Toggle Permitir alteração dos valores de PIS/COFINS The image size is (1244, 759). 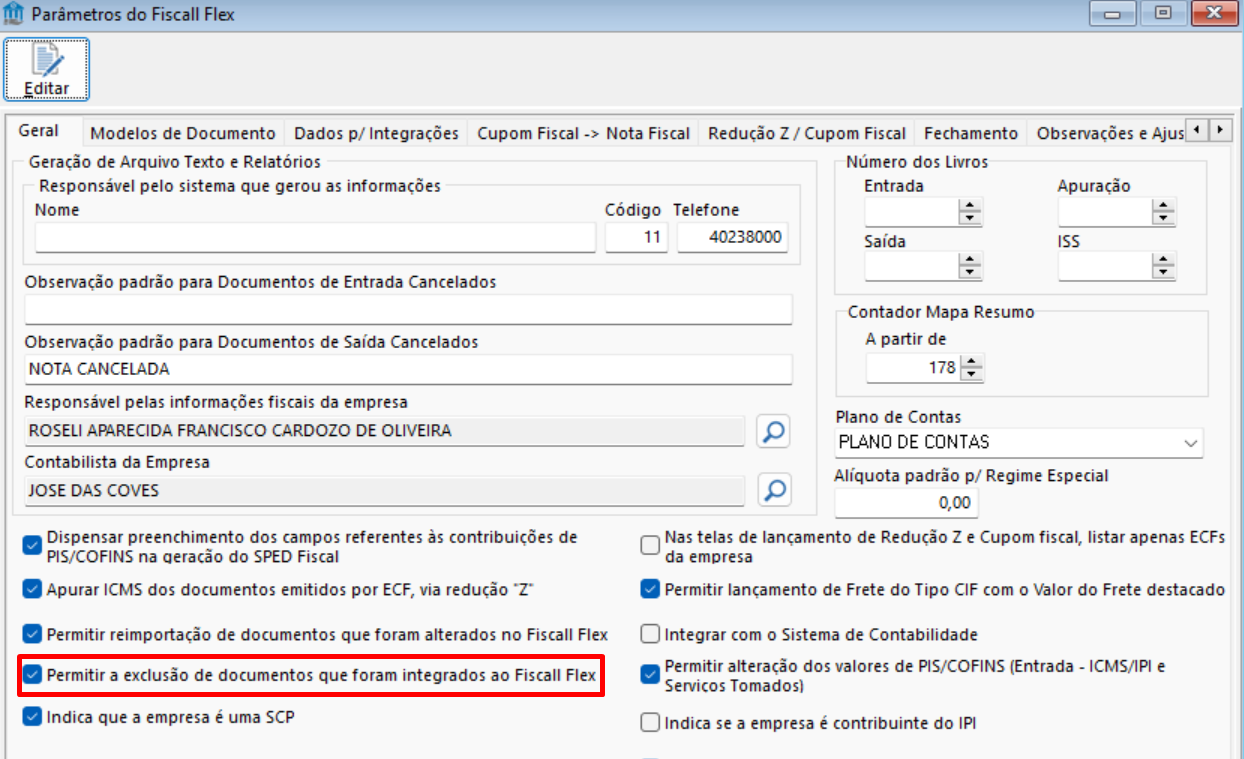650,675
